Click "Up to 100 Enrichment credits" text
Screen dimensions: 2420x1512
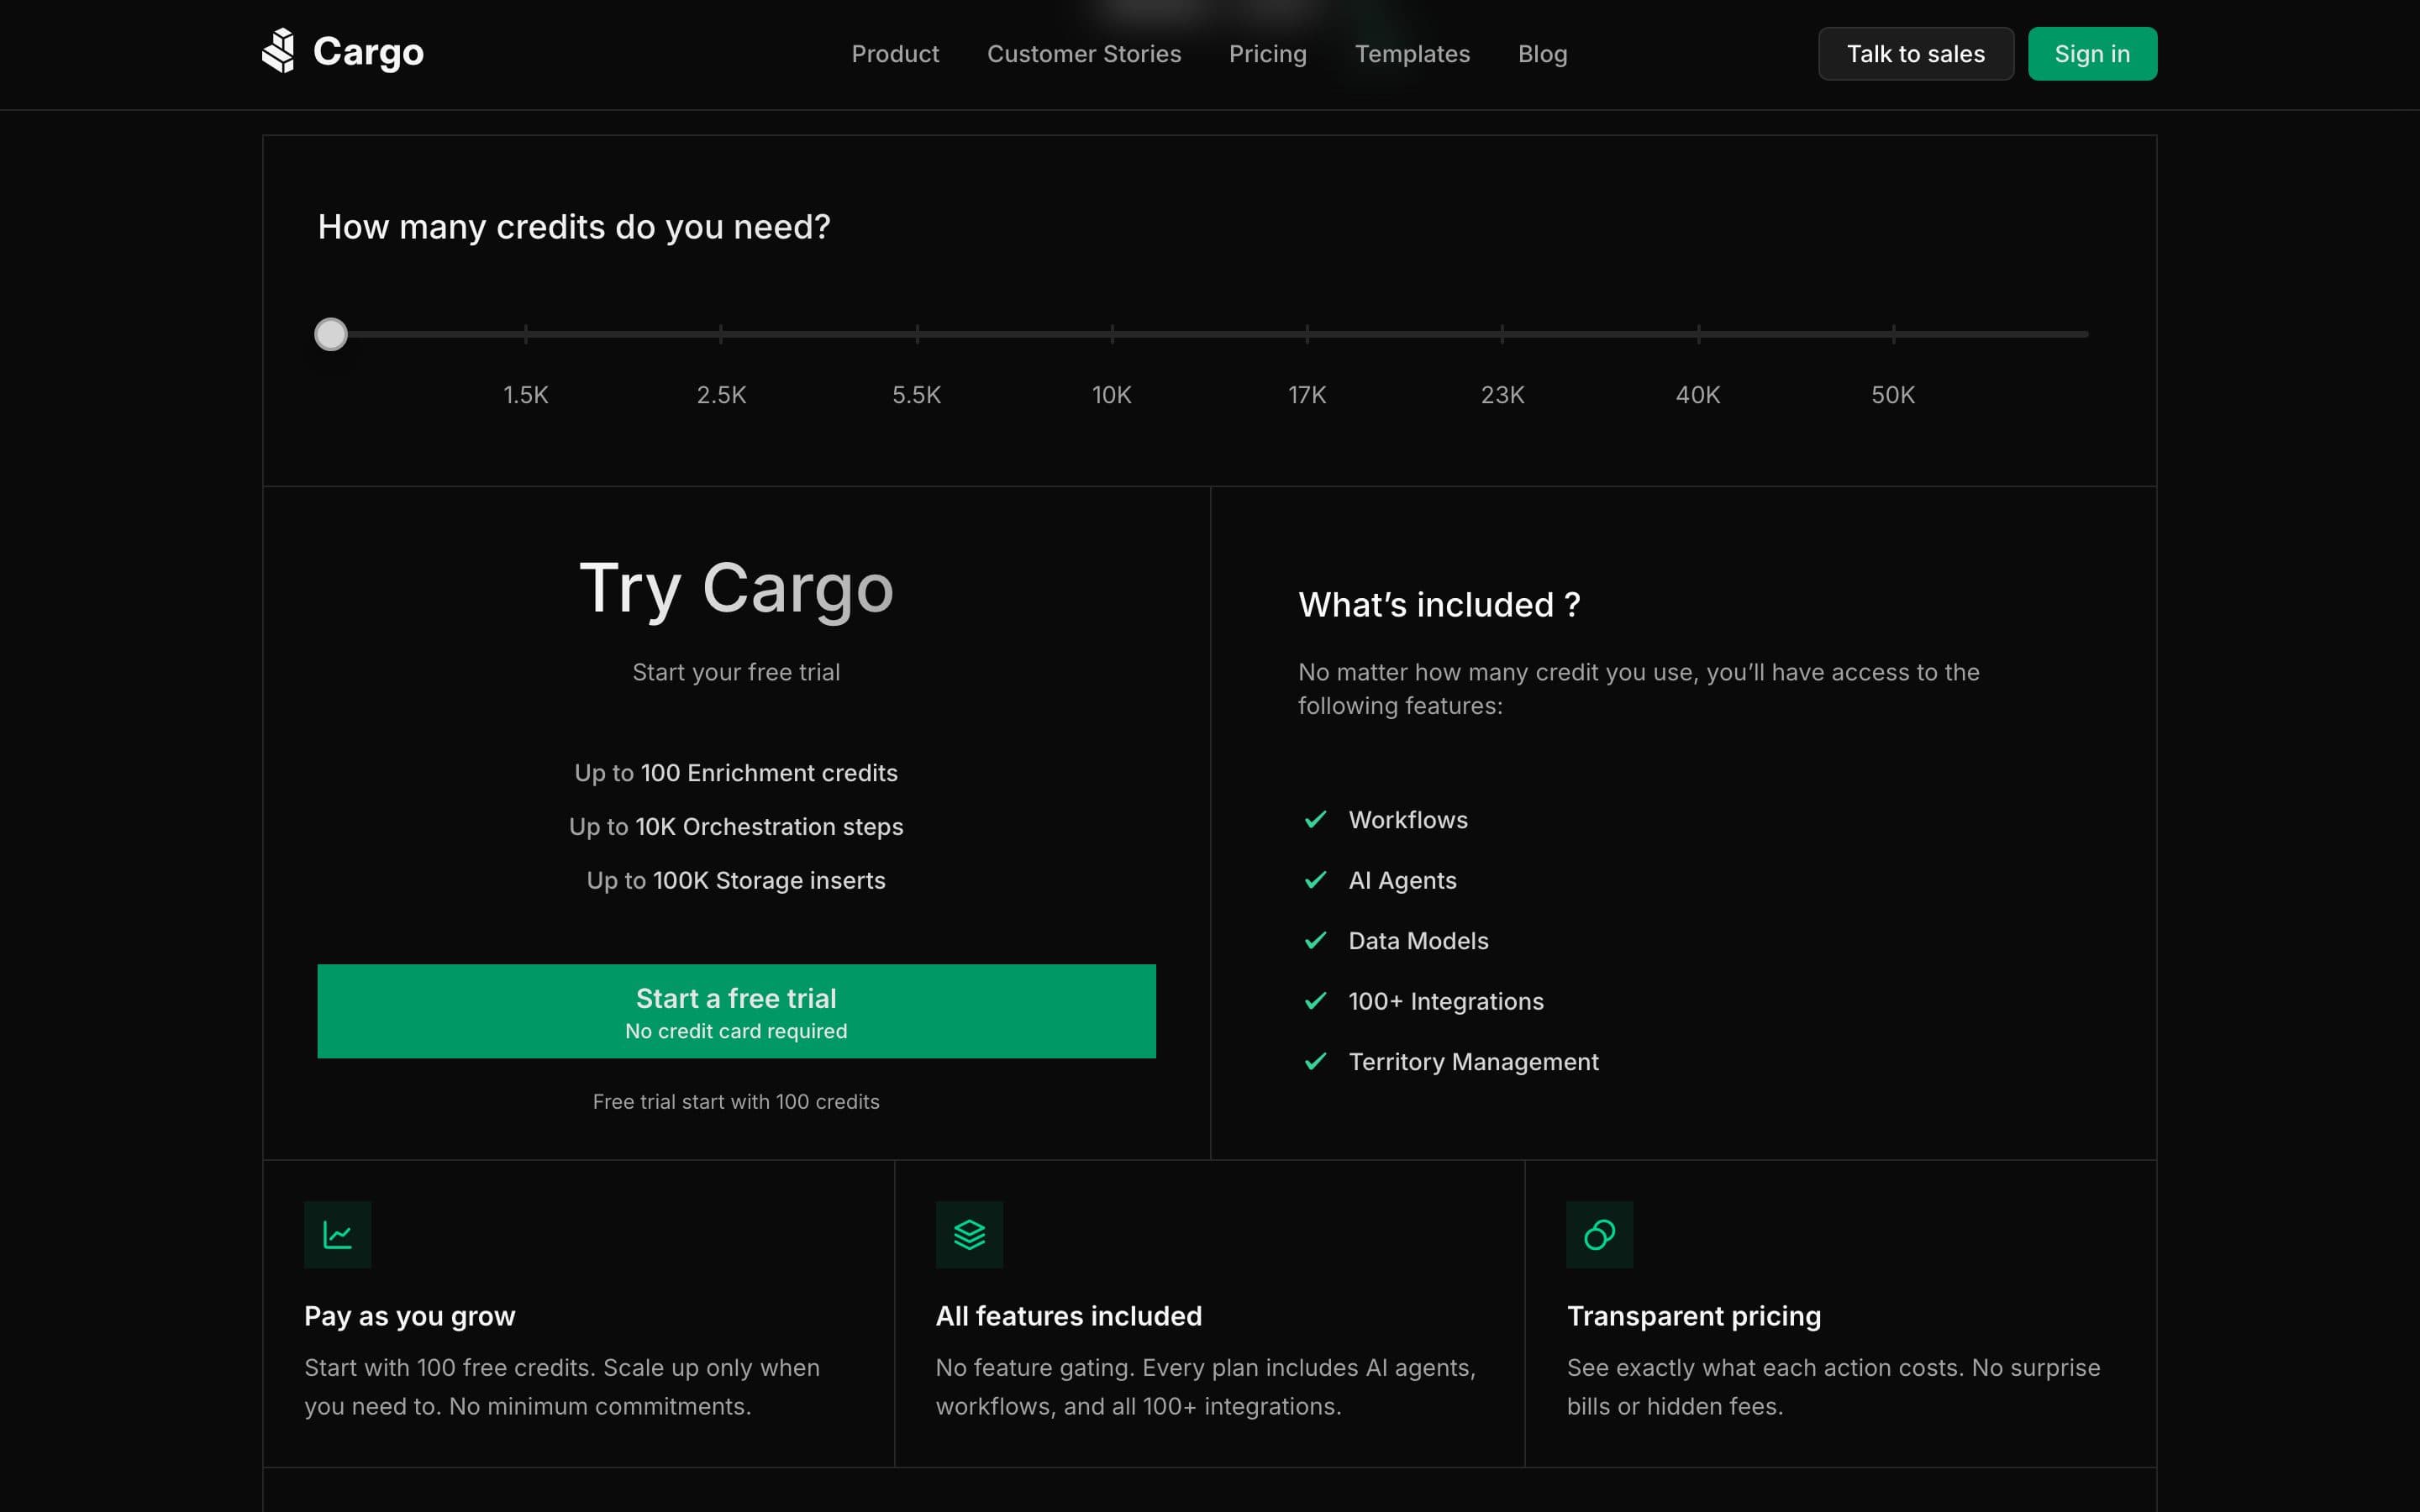tap(736, 773)
